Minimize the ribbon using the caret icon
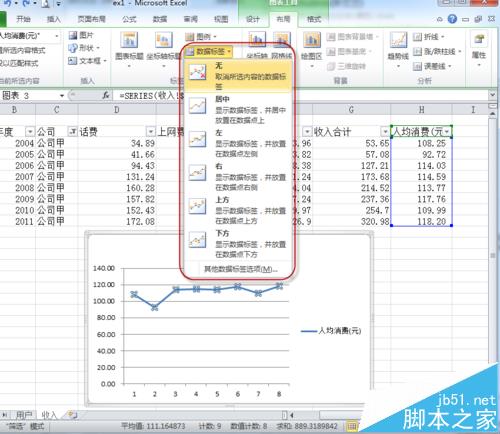Viewport: 500px width, 434px height. click(x=440, y=19)
